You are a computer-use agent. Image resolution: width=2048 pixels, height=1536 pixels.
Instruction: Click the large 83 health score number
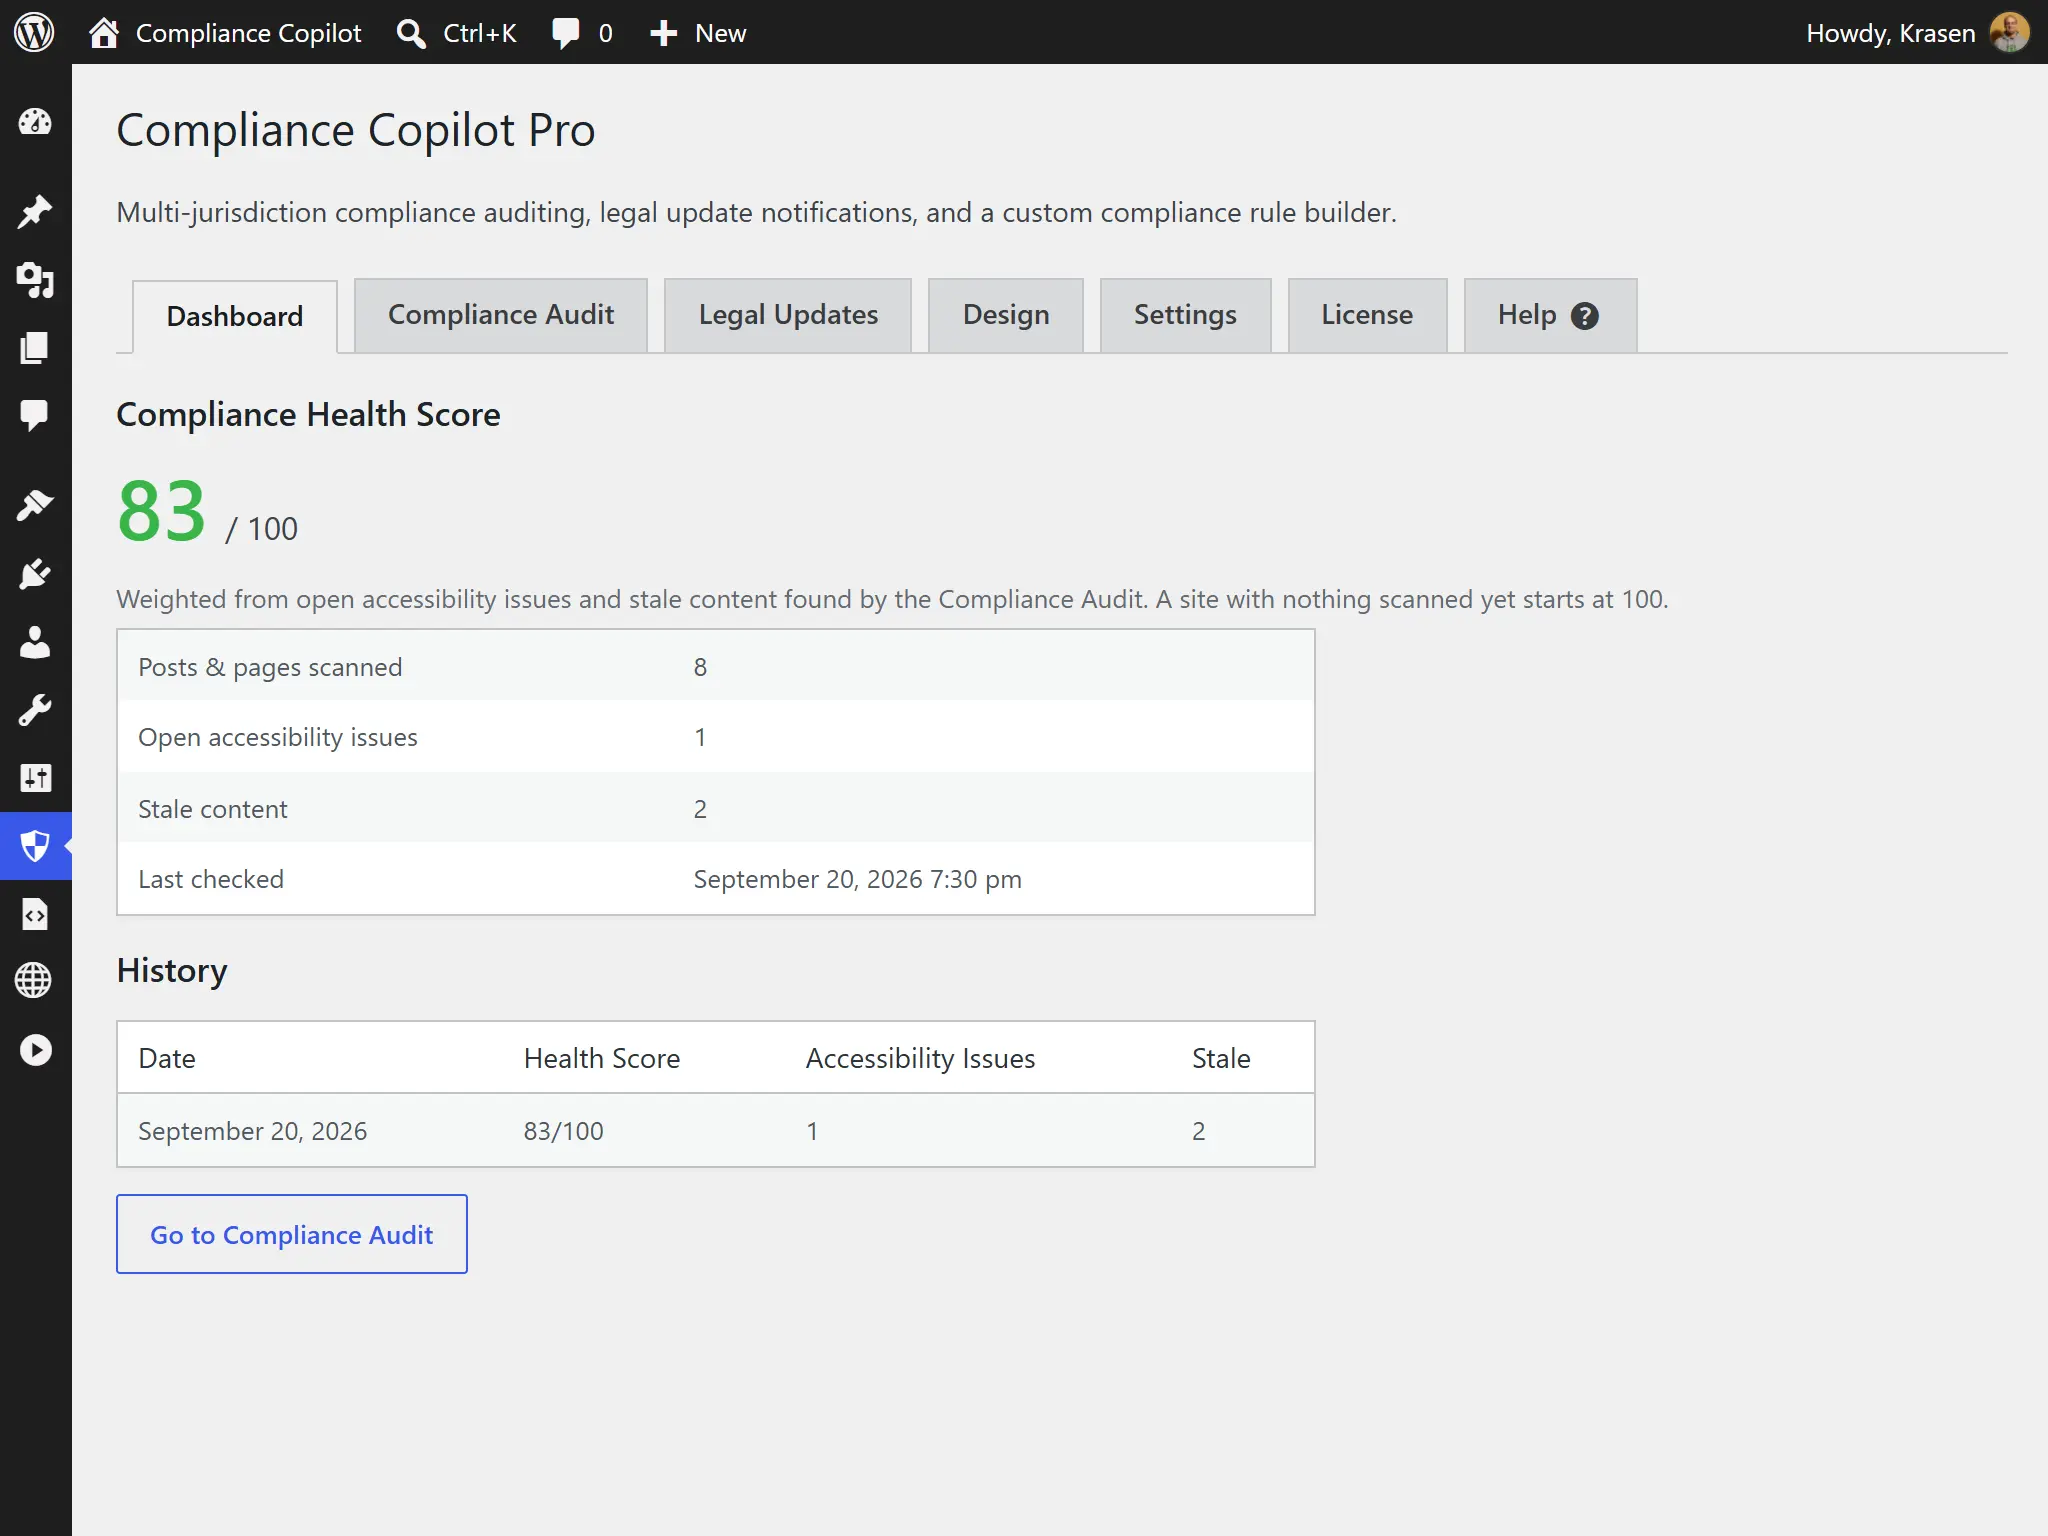162,511
